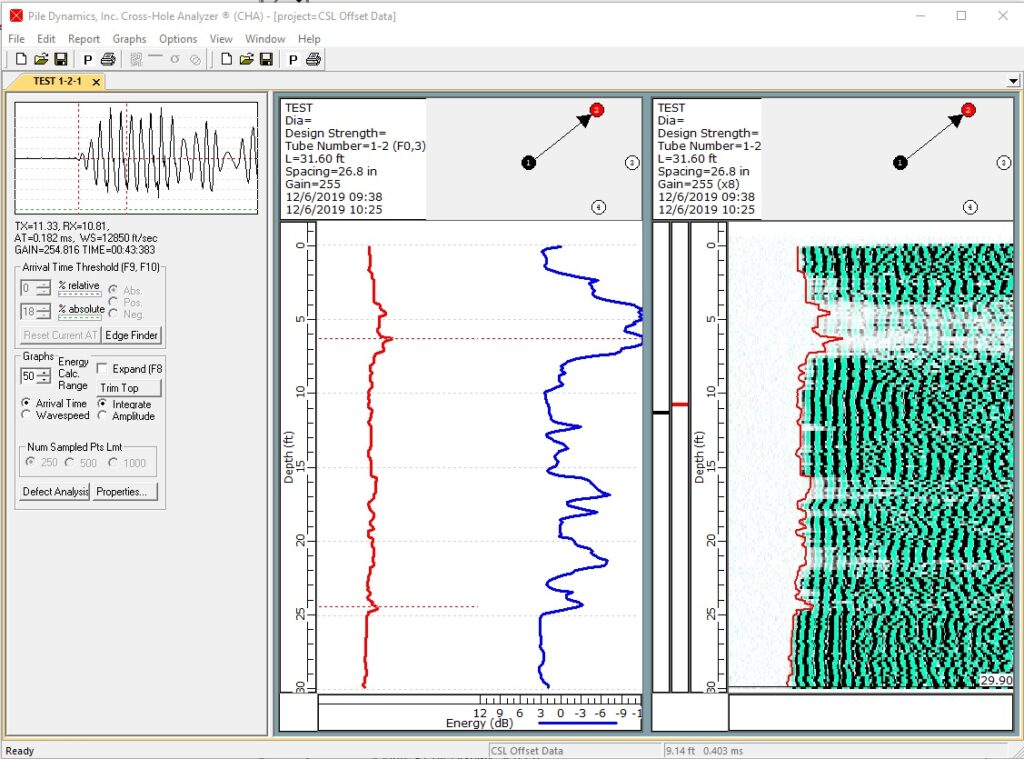Close the TEST 1-2-1 tab with its X
The image size is (1024, 759).
(96, 82)
